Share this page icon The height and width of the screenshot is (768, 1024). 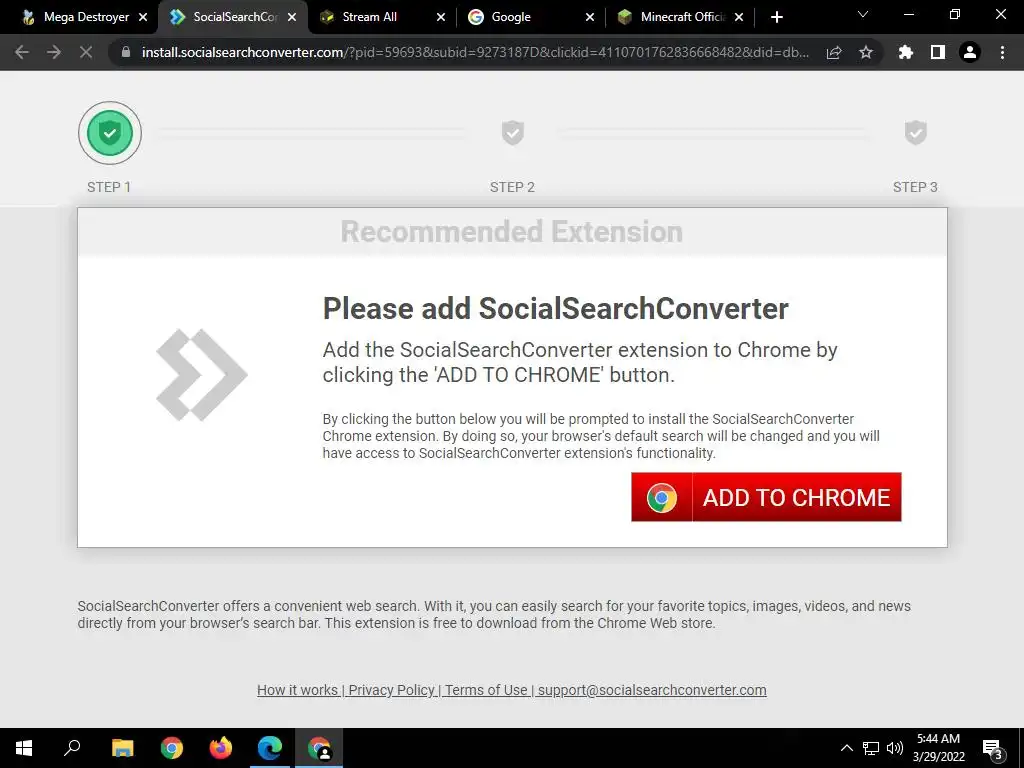click(x=834, y=52)
